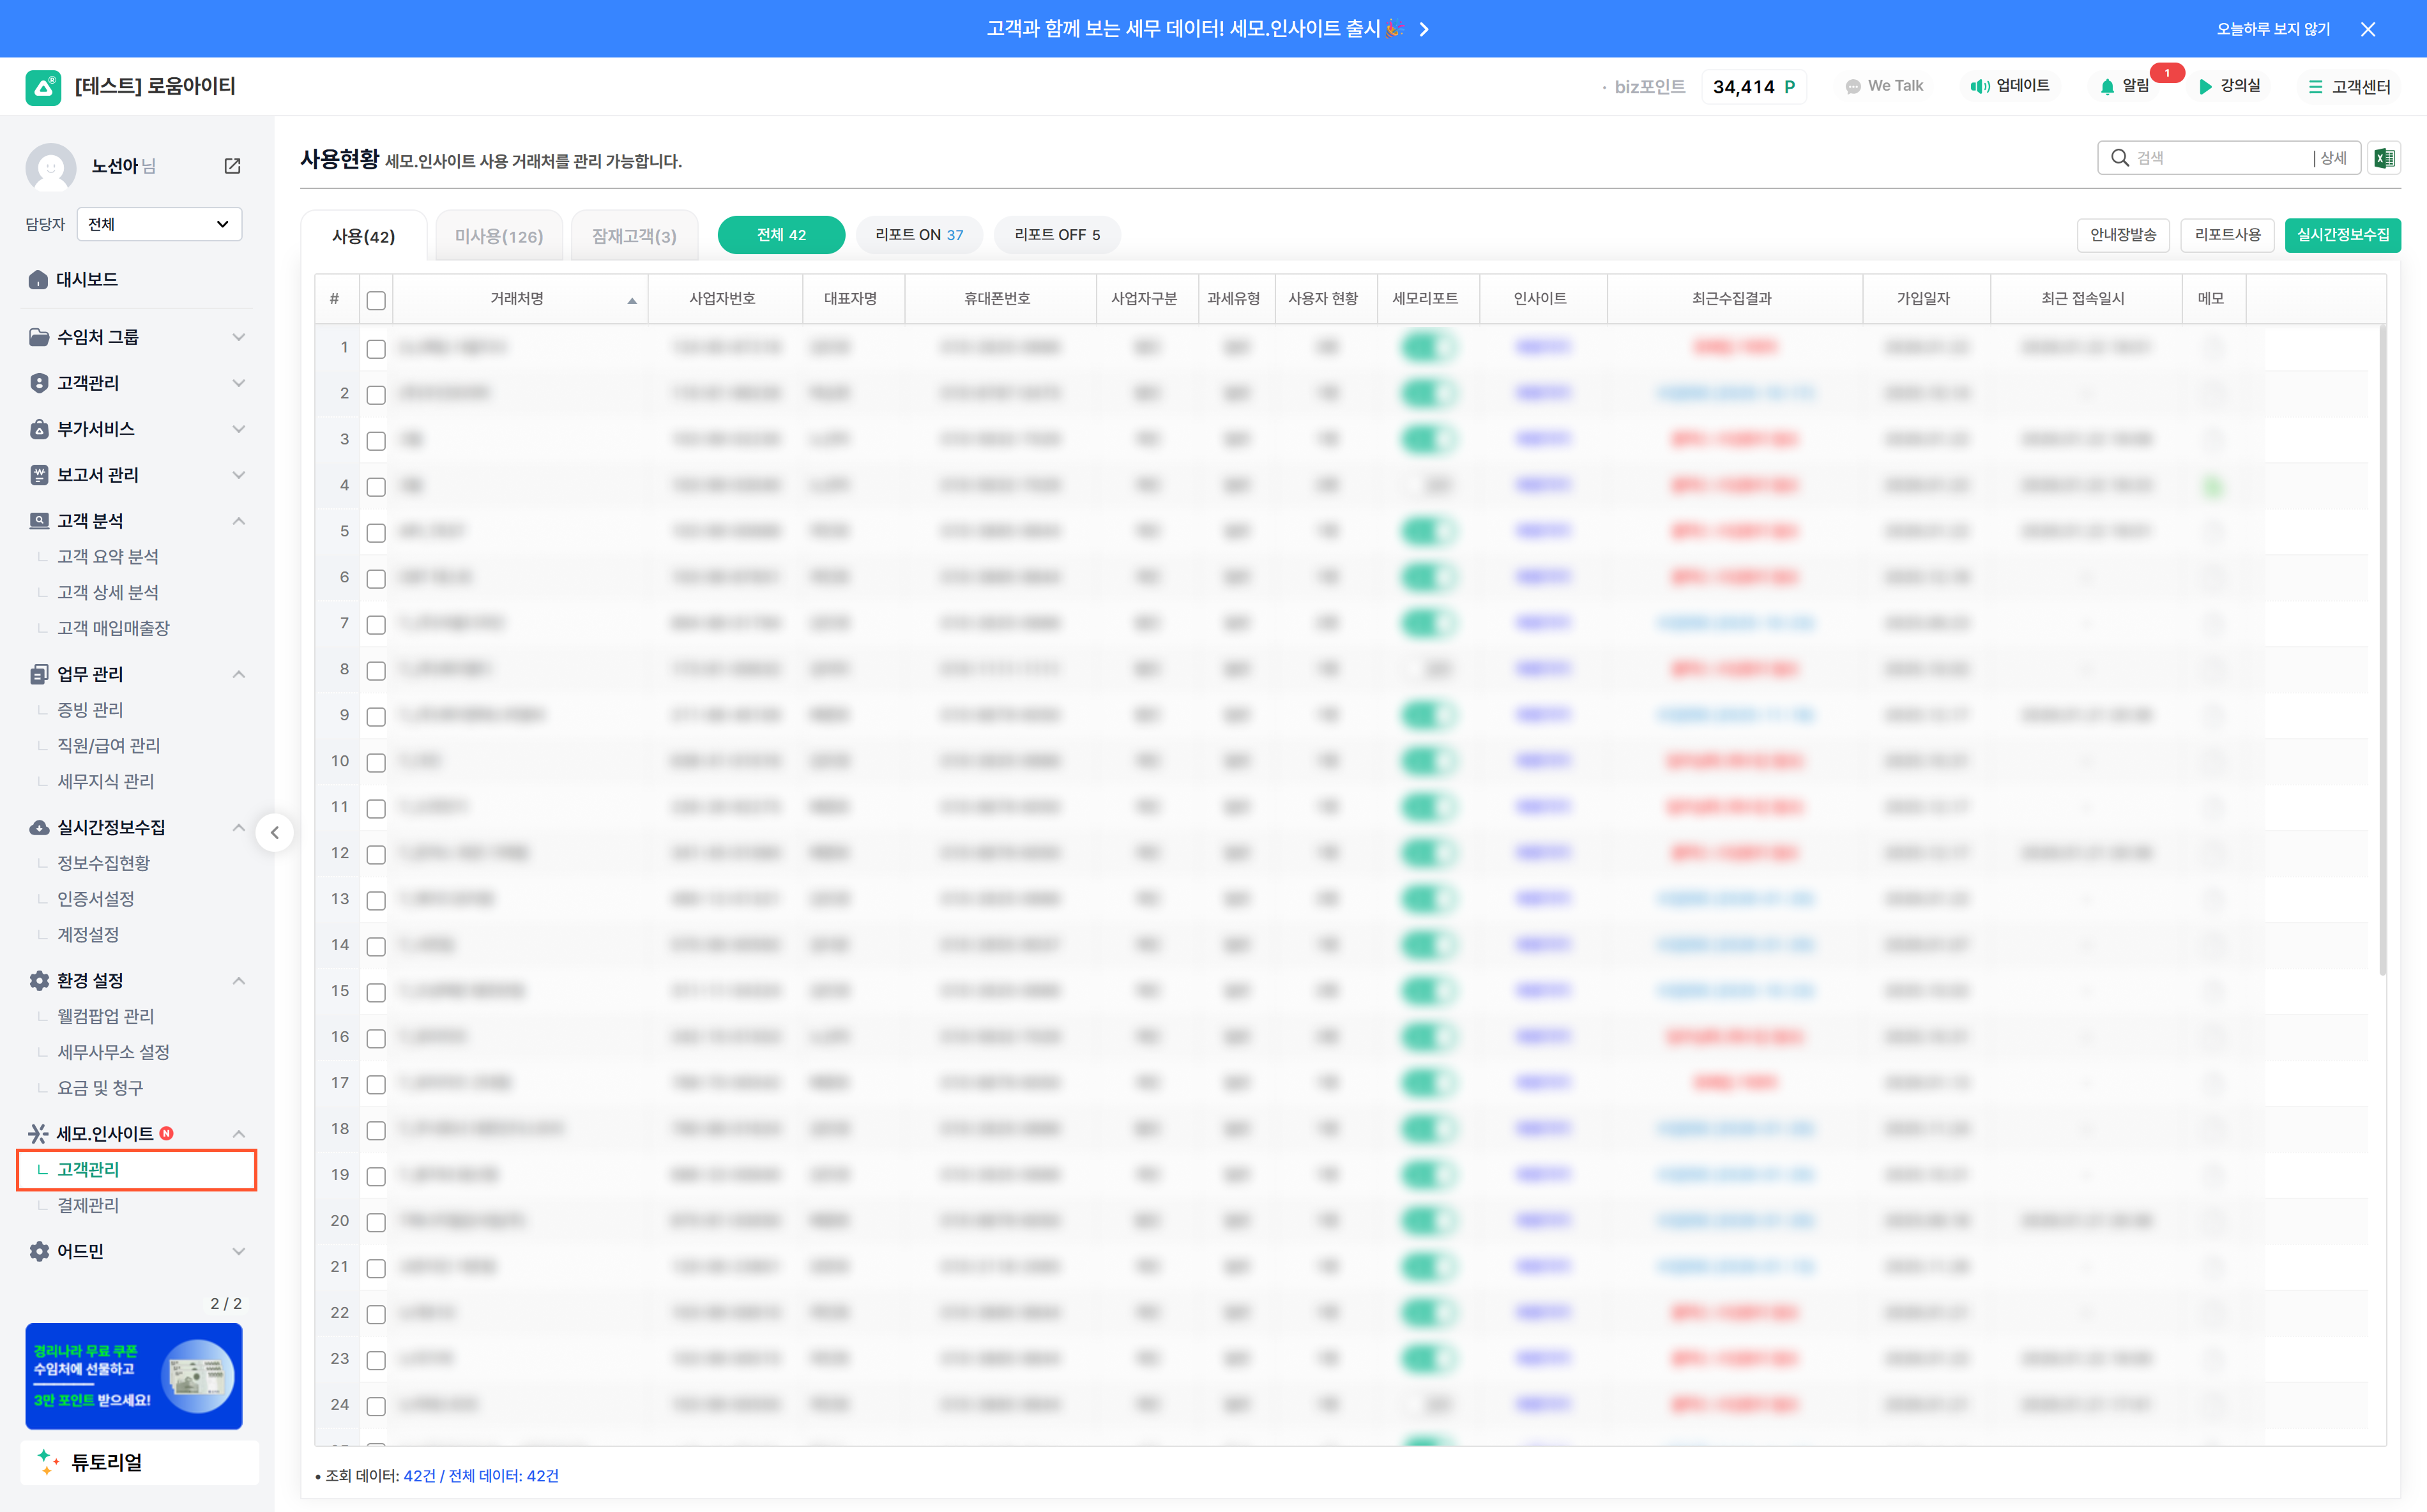Open 결제관리 in sidebar
Screen dimensions: 2427x1512
coord(88,1205)
